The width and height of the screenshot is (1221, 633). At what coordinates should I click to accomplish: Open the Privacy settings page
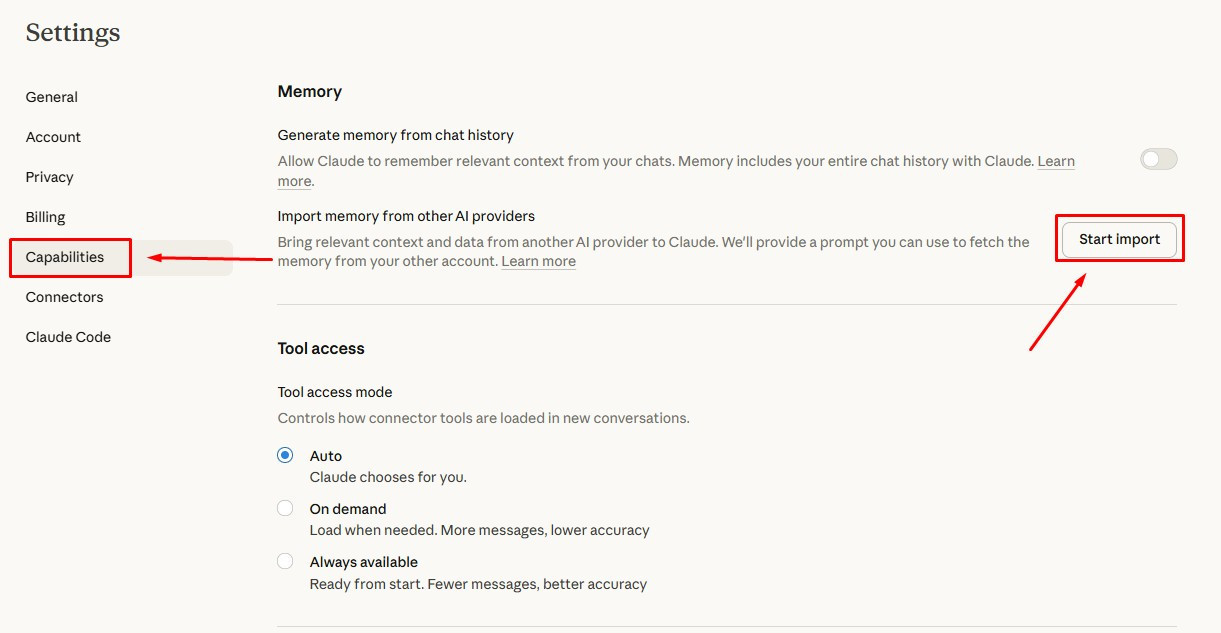point(50,177)
